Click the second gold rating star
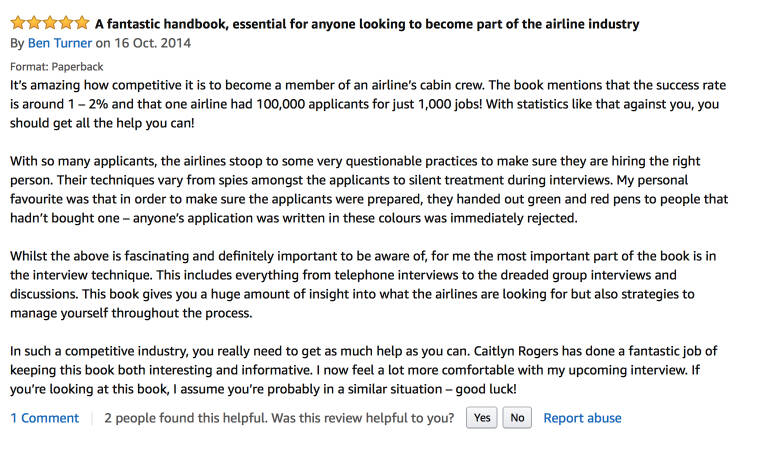757x449 pixels. point(34,23)
